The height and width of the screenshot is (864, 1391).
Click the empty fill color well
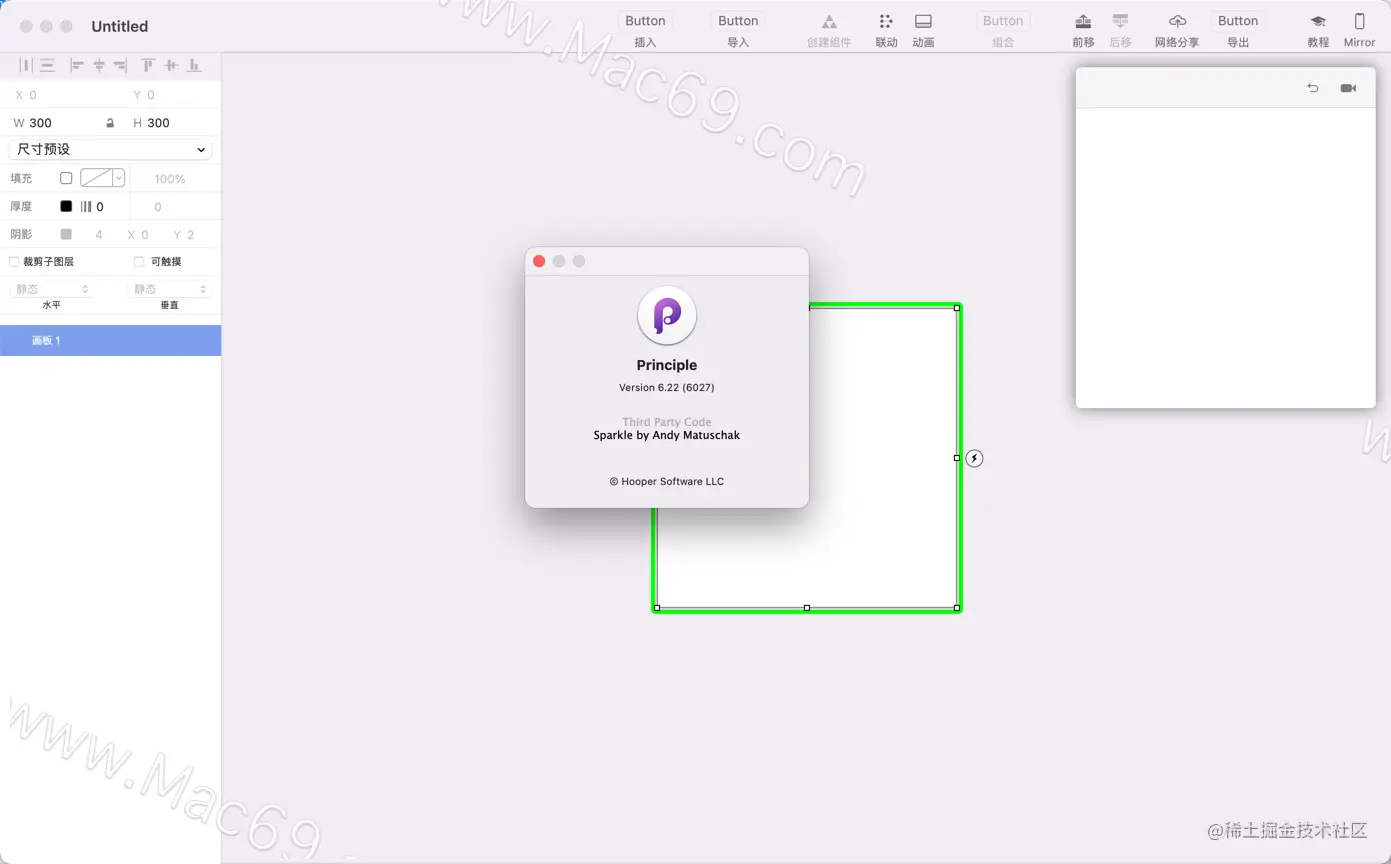coord(96,178)
